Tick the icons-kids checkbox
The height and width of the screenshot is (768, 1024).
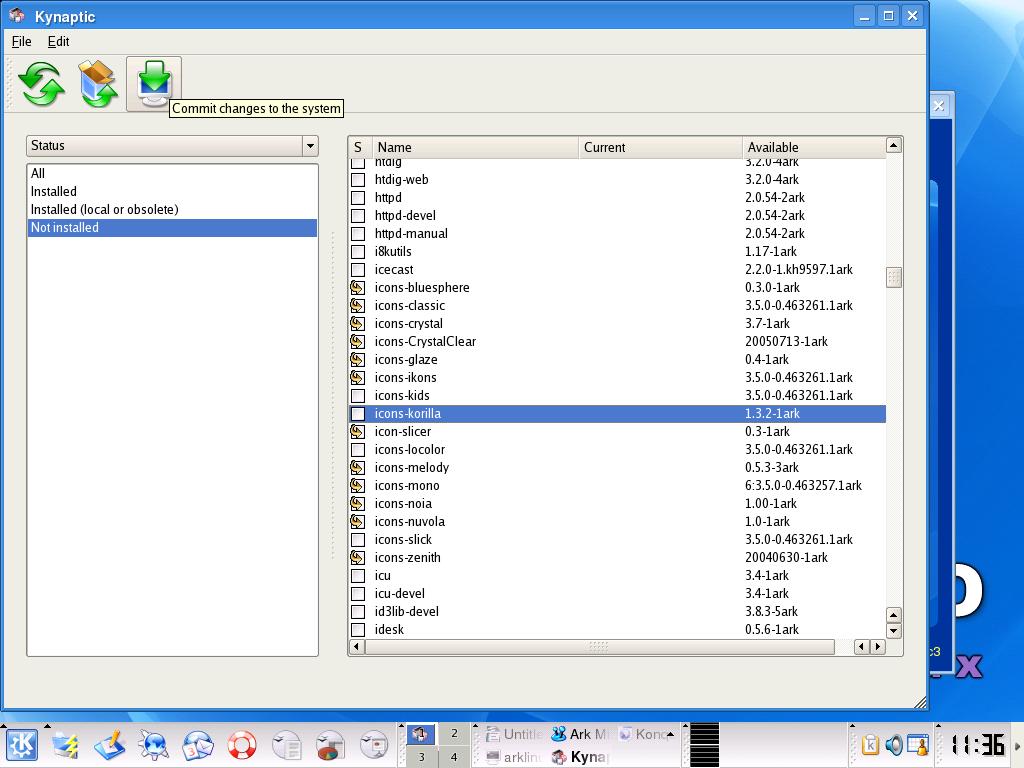tap(358, 396)
